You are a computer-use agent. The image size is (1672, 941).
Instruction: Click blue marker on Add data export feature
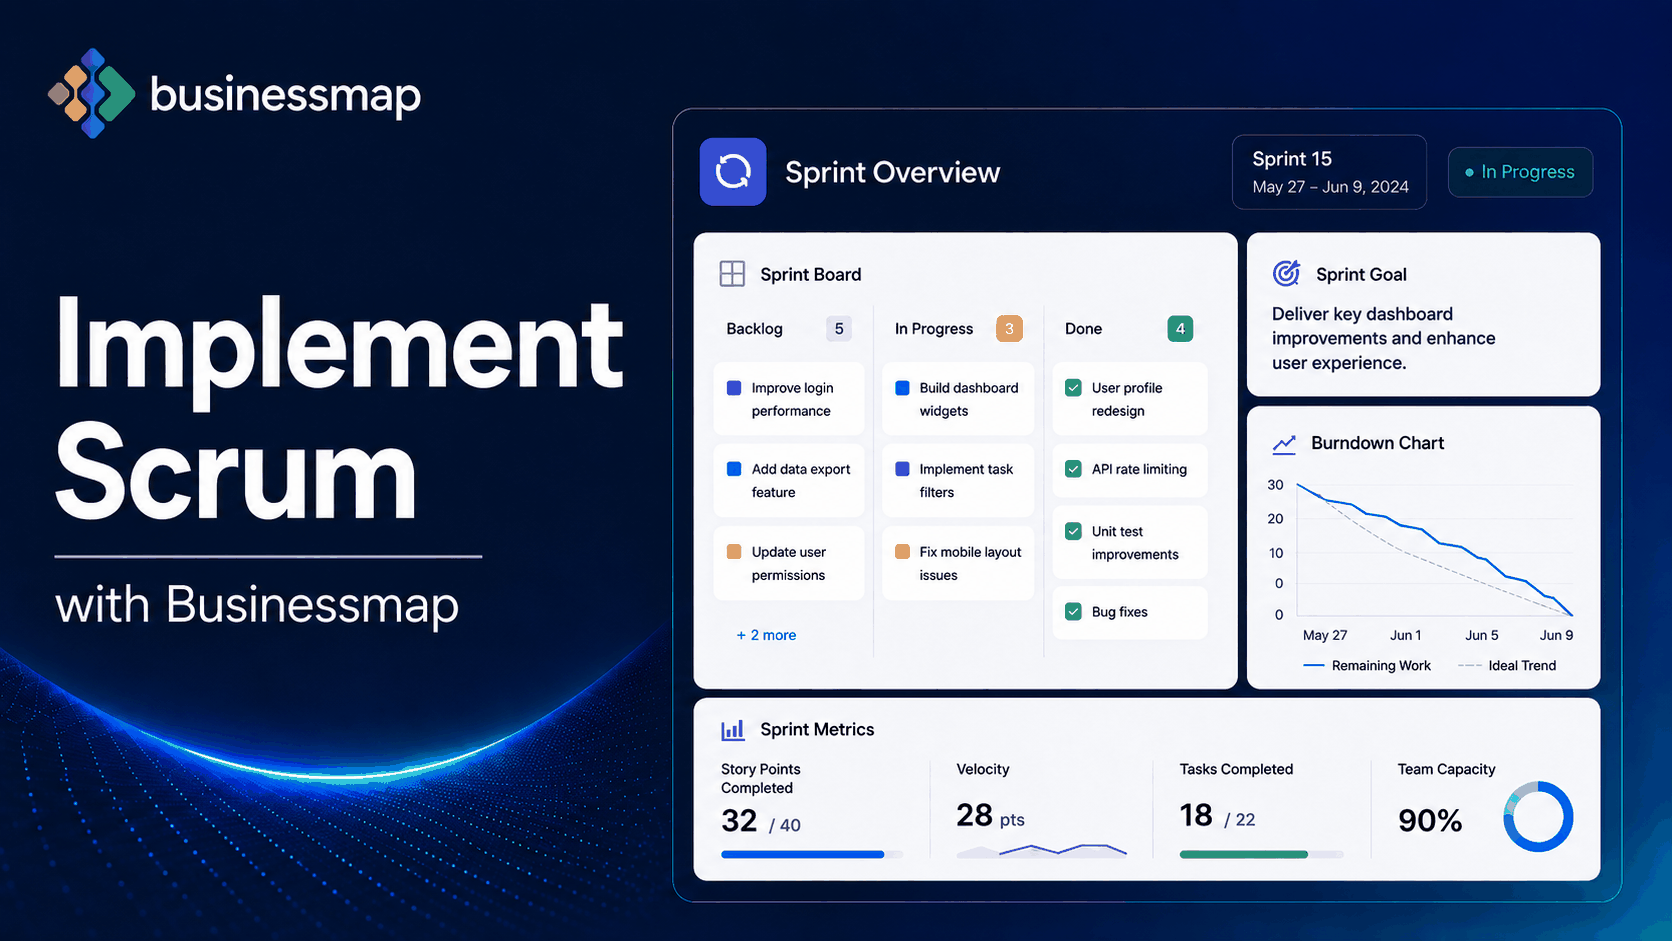pyautogui.click(x=734, y=469)
